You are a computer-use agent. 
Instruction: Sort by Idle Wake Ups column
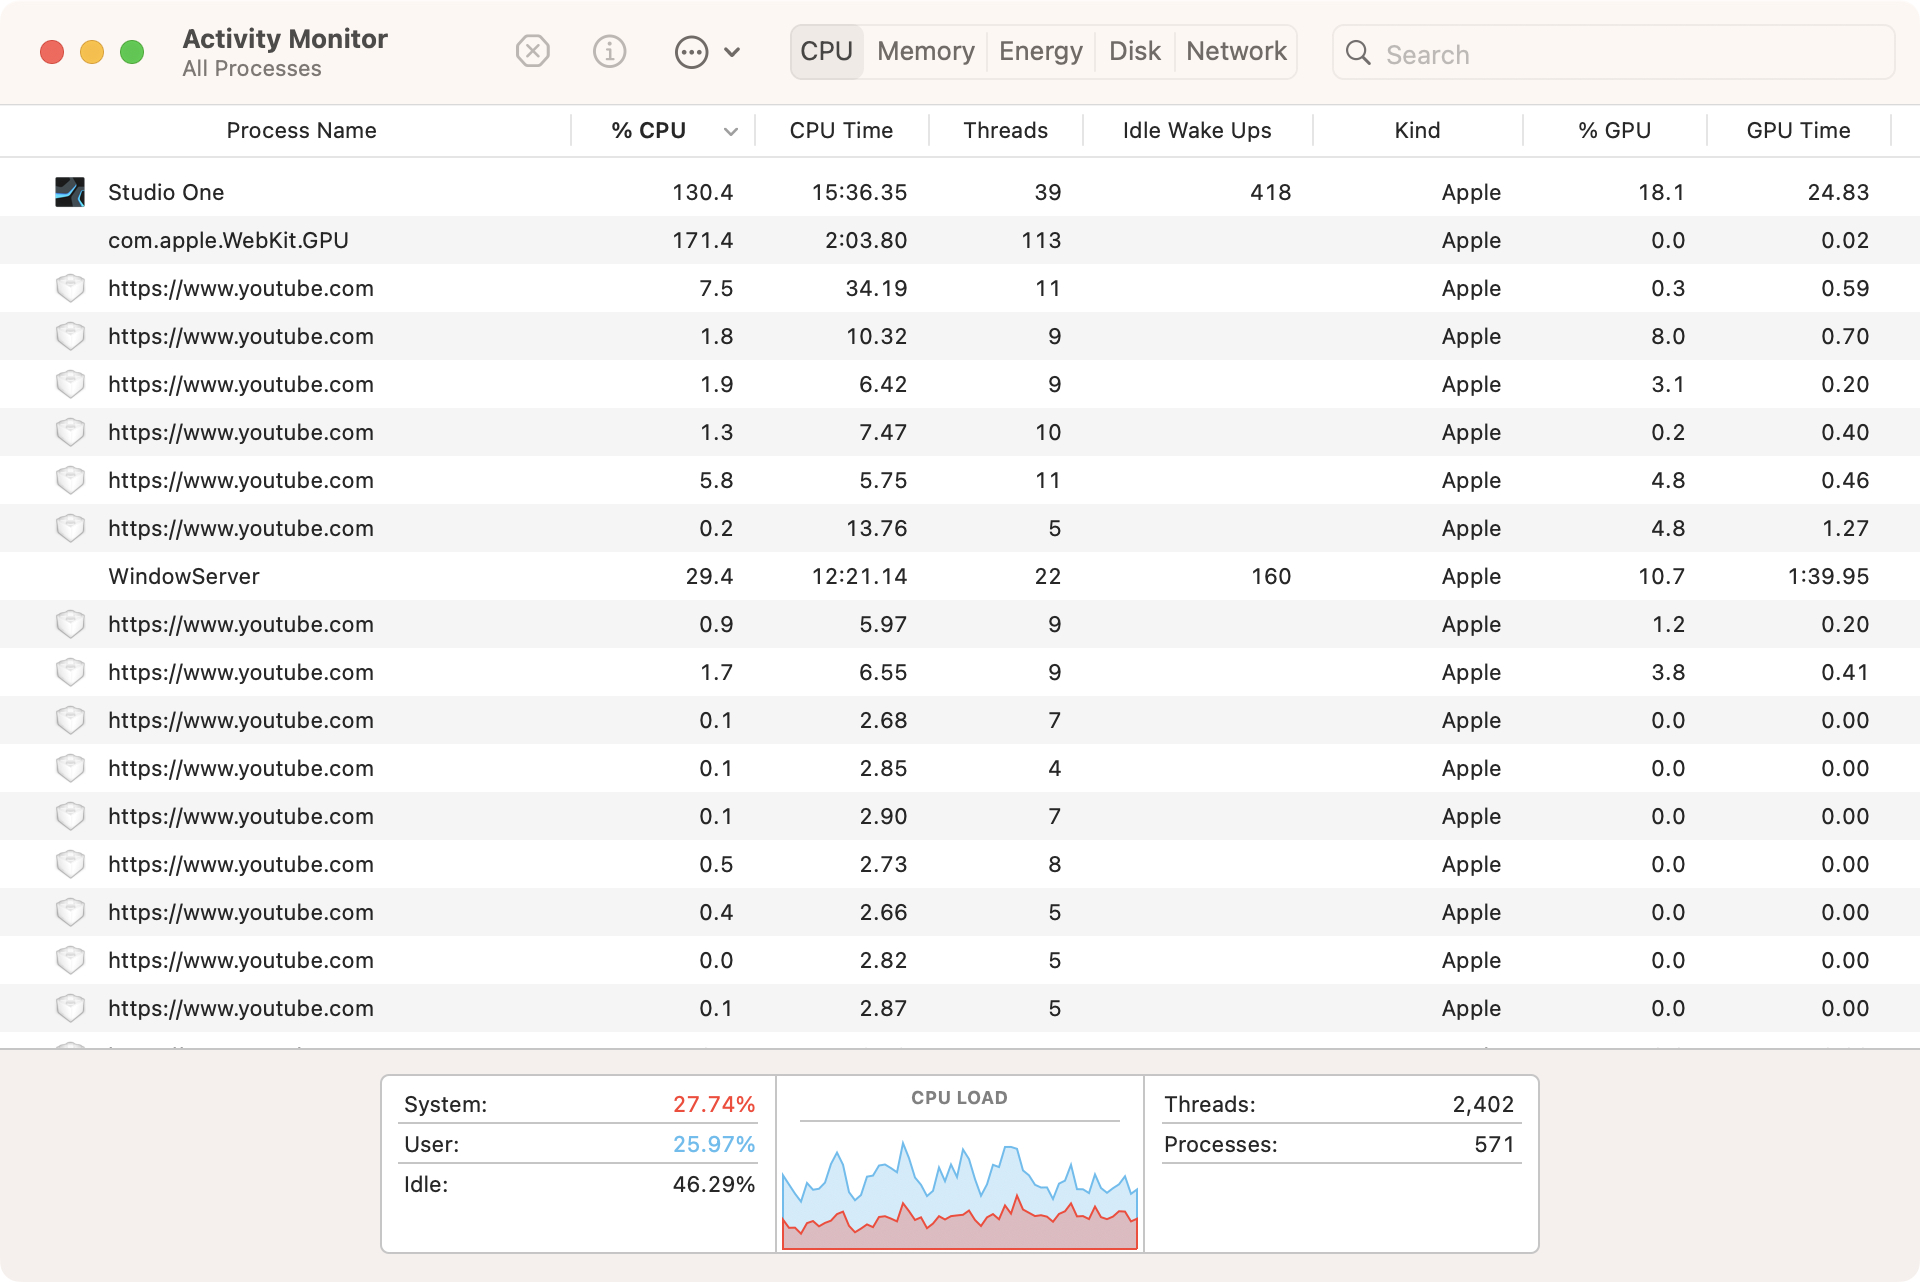1196,130
